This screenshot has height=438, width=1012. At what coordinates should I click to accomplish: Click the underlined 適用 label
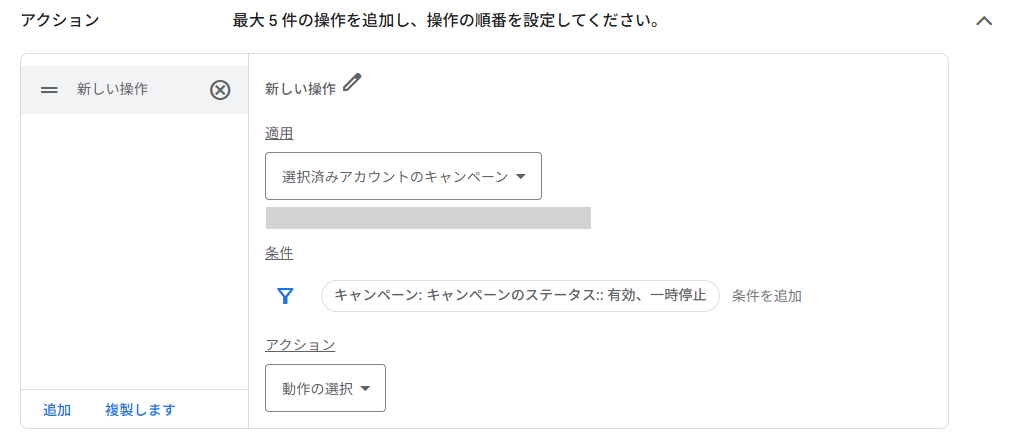279,133
